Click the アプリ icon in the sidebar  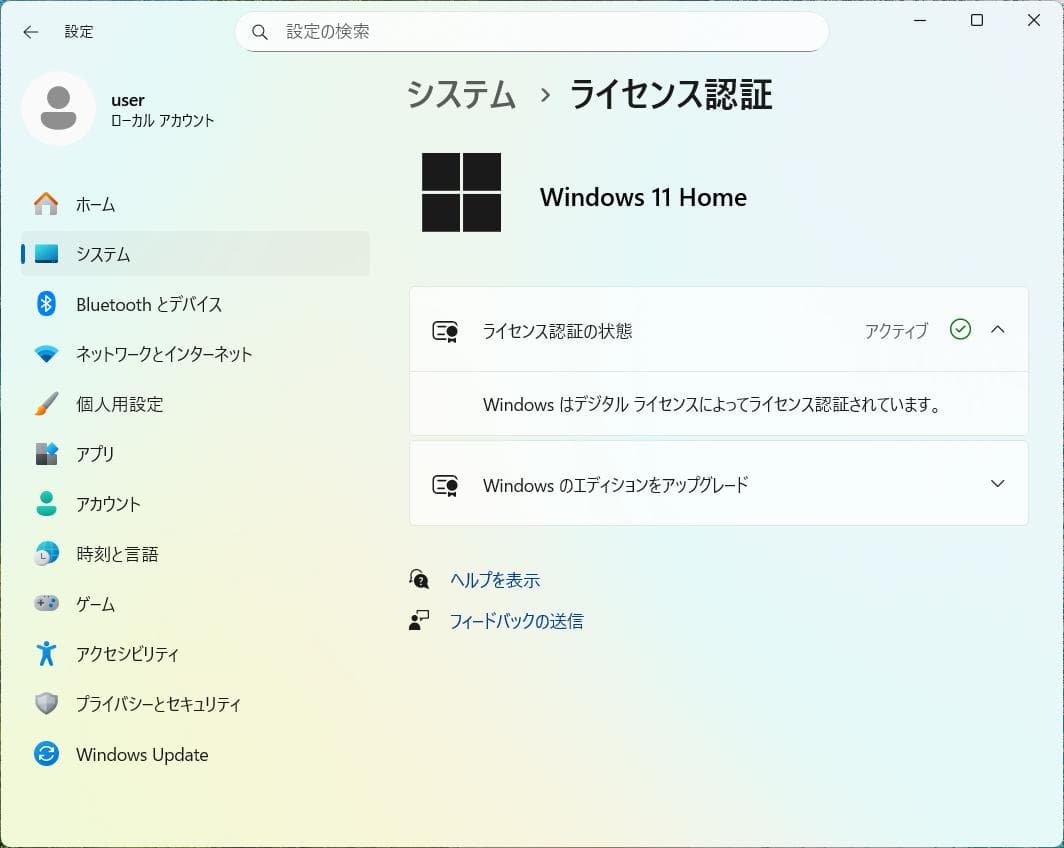pyautogui.click(x=46, y=453)
